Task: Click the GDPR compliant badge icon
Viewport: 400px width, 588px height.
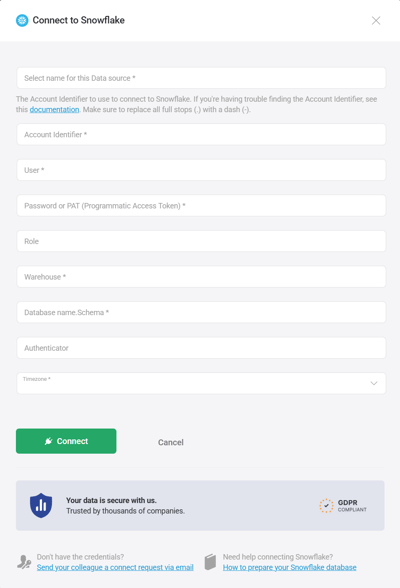Action: (x=326, y=506)
